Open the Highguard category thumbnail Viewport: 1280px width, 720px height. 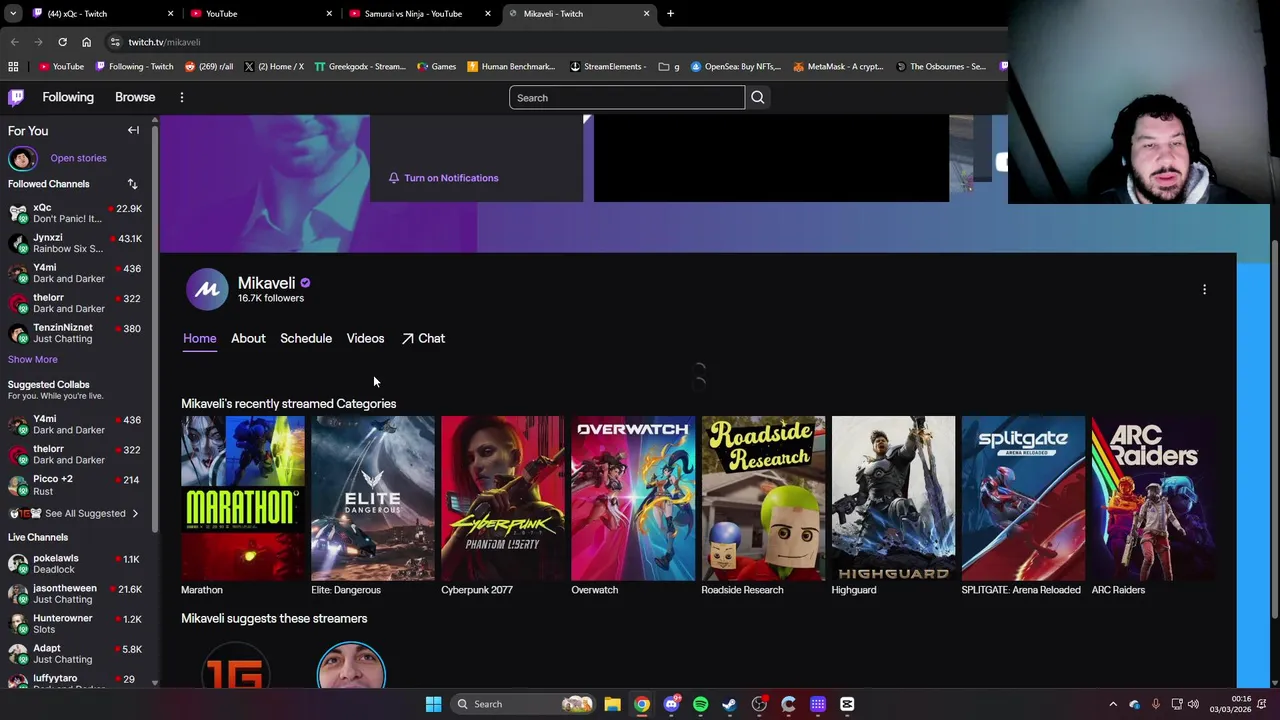tap(893, 498)
